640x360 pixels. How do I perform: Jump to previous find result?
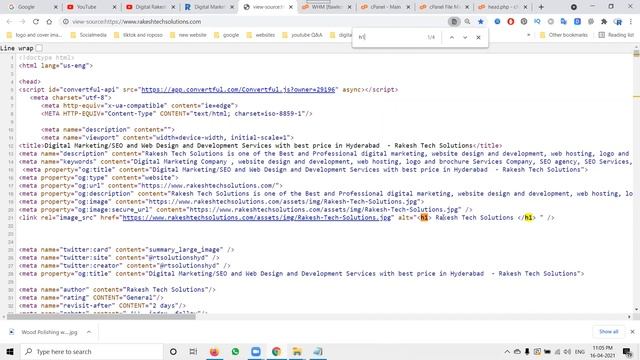coord(452,37)
